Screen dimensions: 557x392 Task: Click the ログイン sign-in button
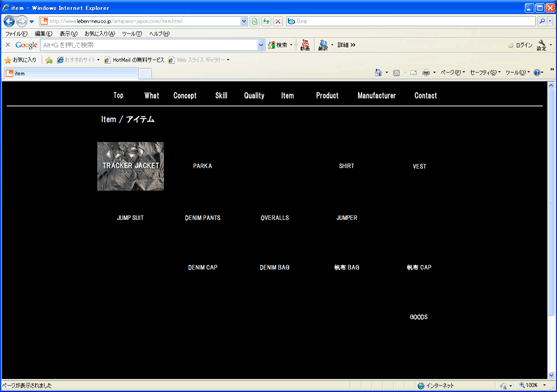point(520,45)
